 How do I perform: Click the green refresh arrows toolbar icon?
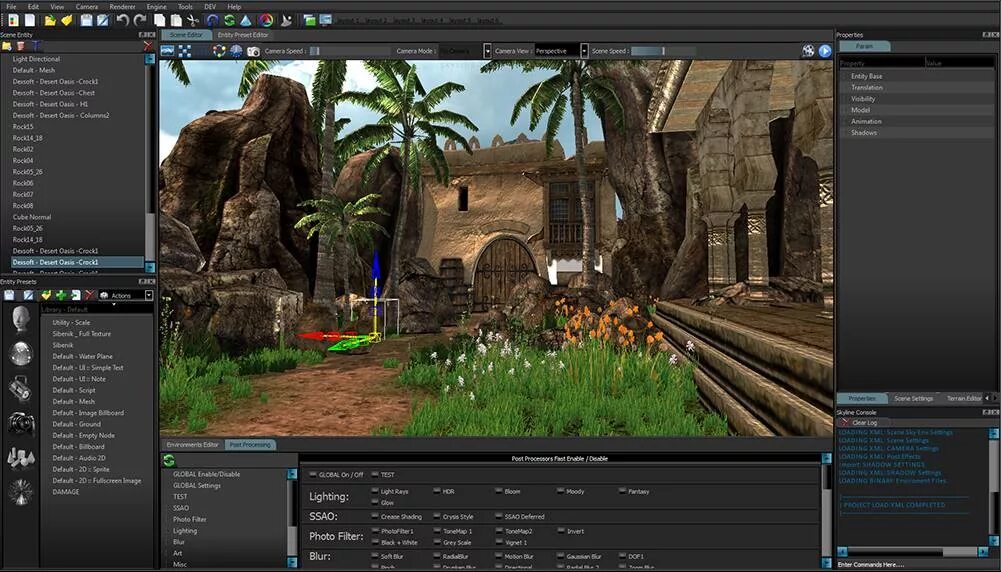coord(229,20)
